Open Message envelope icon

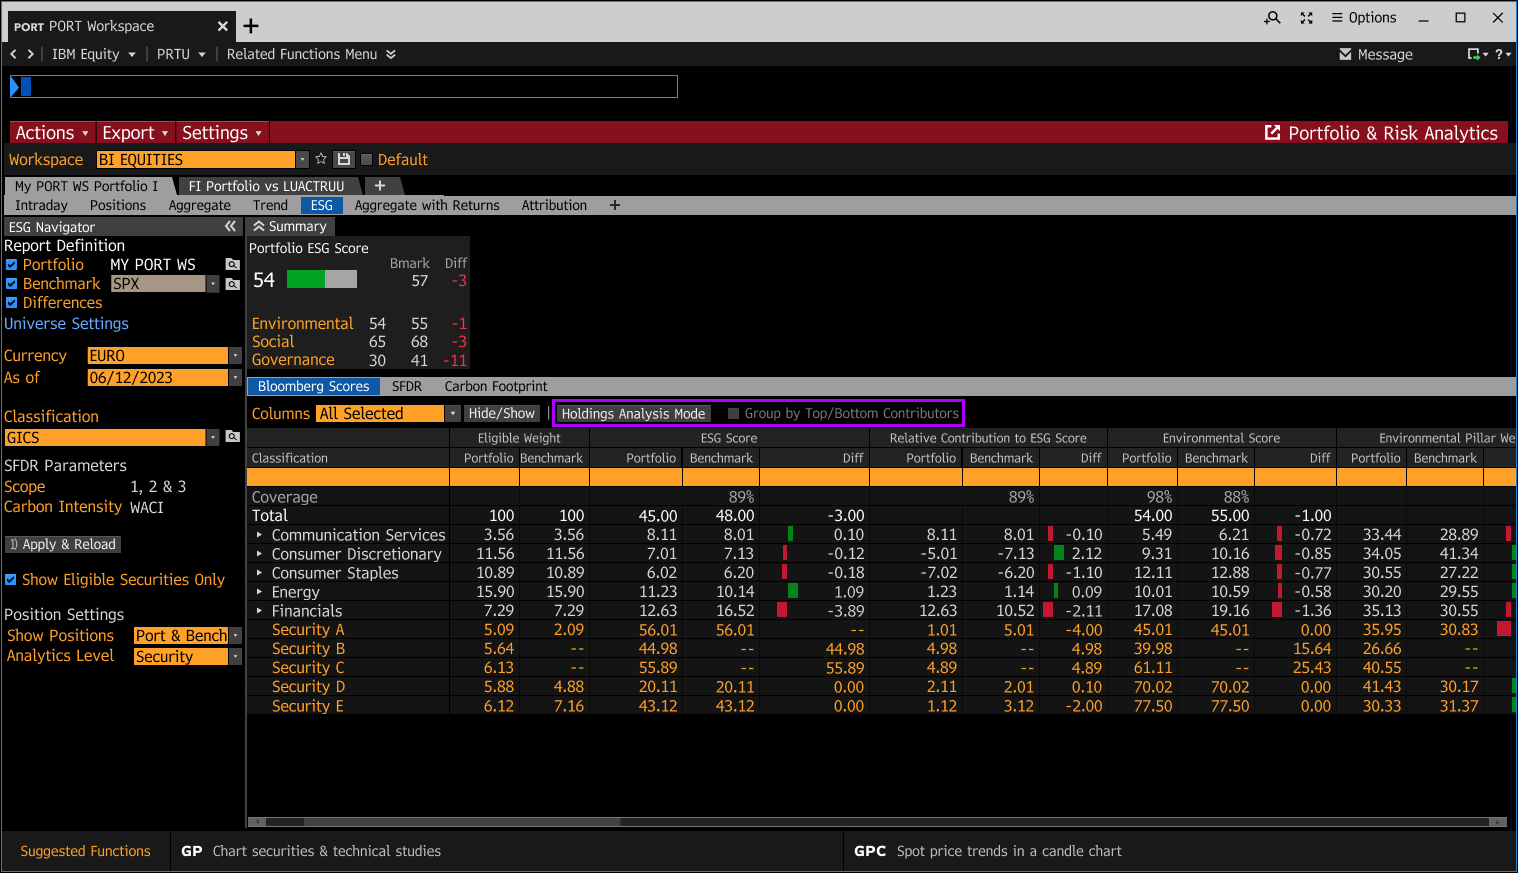pos(1345,54)
